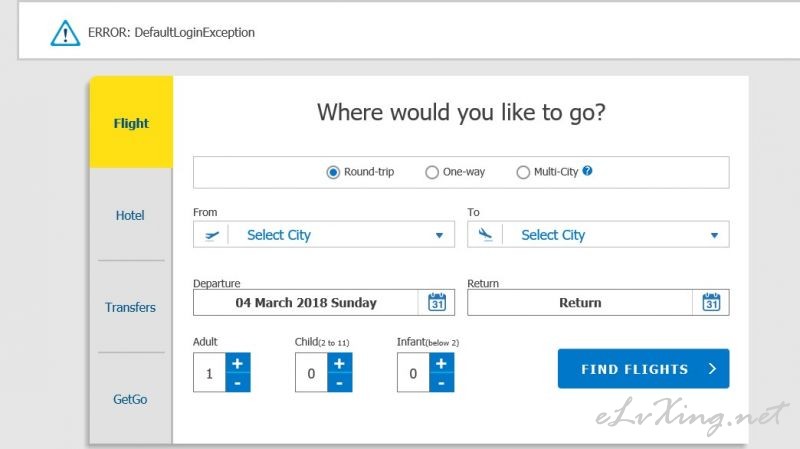
Task: Click the error warning triangle icon
Action: [x=65, y=33]
